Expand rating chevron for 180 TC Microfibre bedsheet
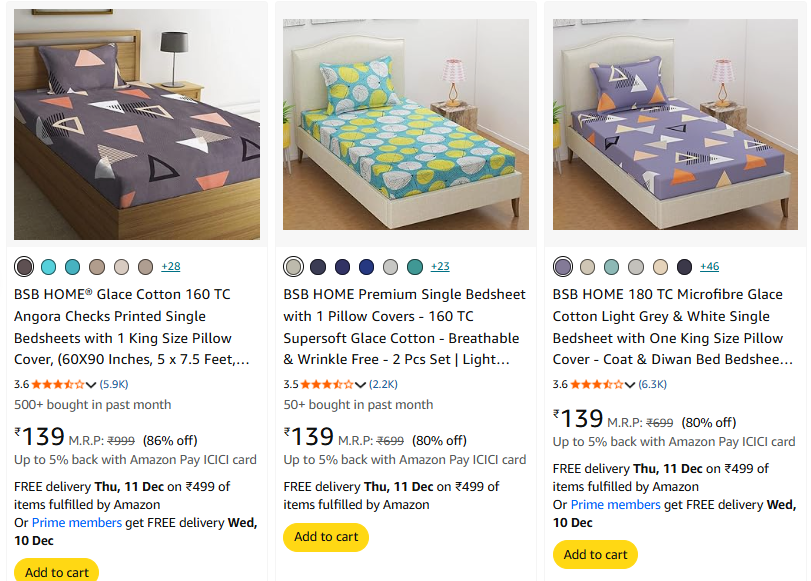This screenshot has height=581, width=811. click(631, 384)
